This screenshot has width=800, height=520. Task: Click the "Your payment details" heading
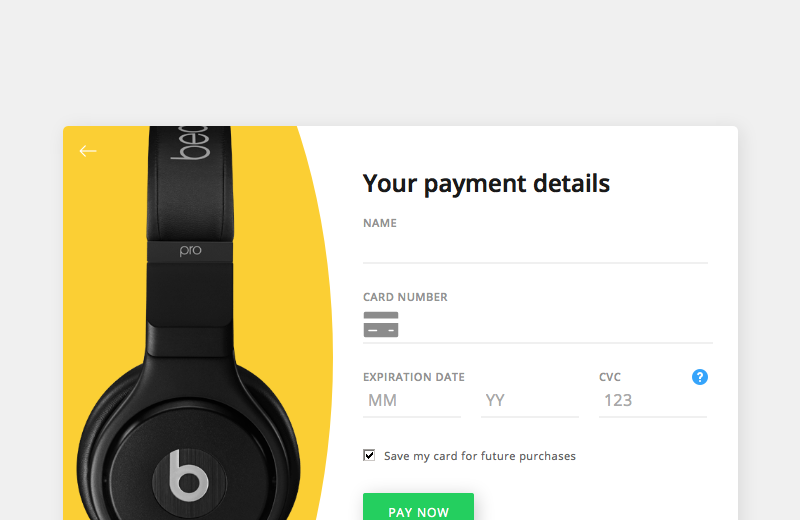(486, 184)
